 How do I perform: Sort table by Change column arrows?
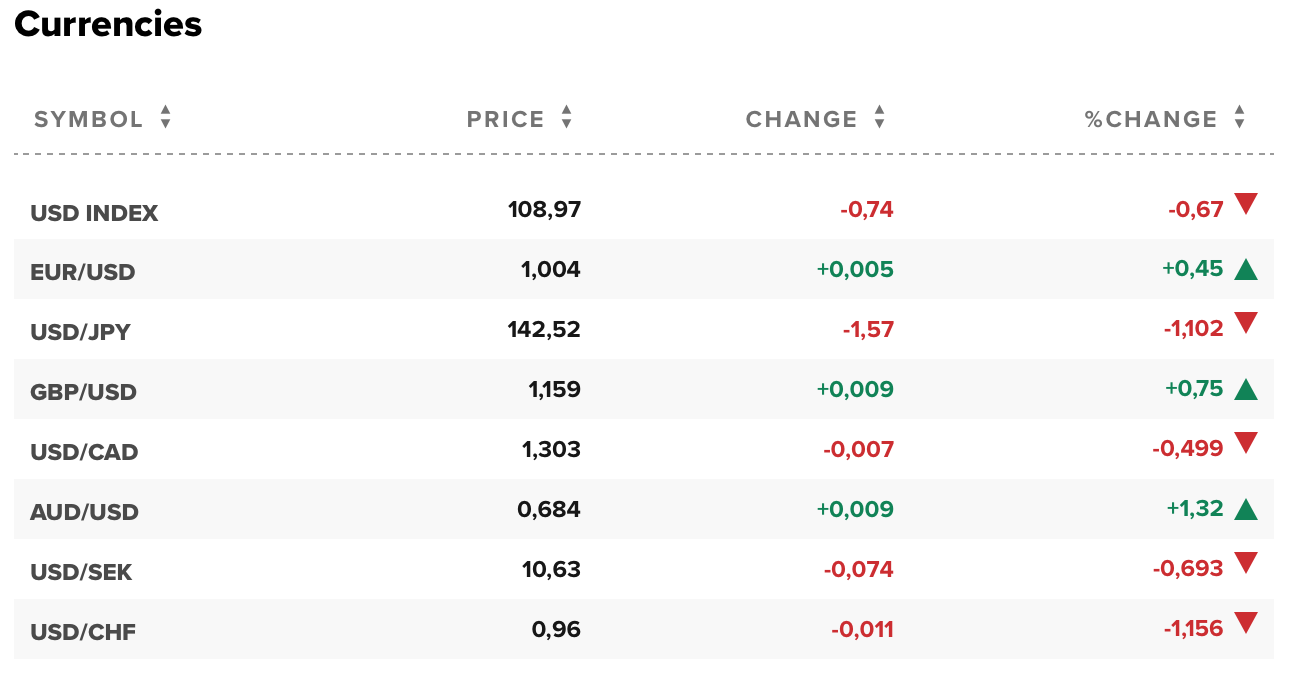[x=880, y=119]
